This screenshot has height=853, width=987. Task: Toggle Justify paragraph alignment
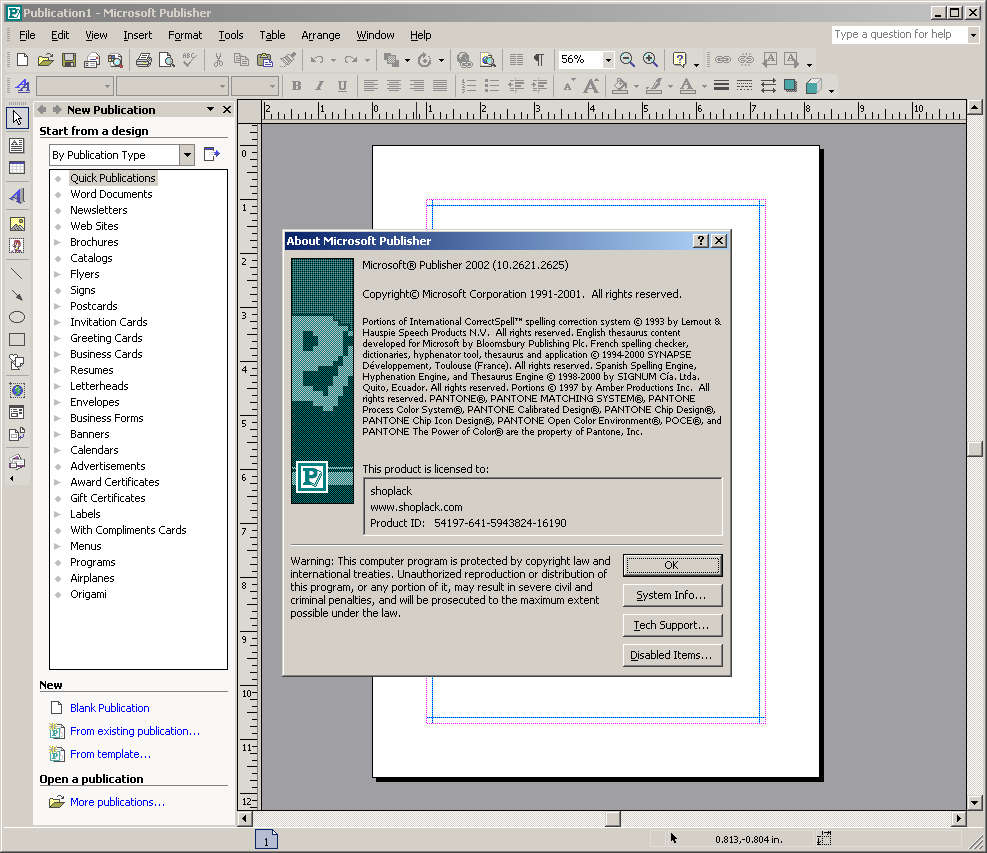coord(440,86)
